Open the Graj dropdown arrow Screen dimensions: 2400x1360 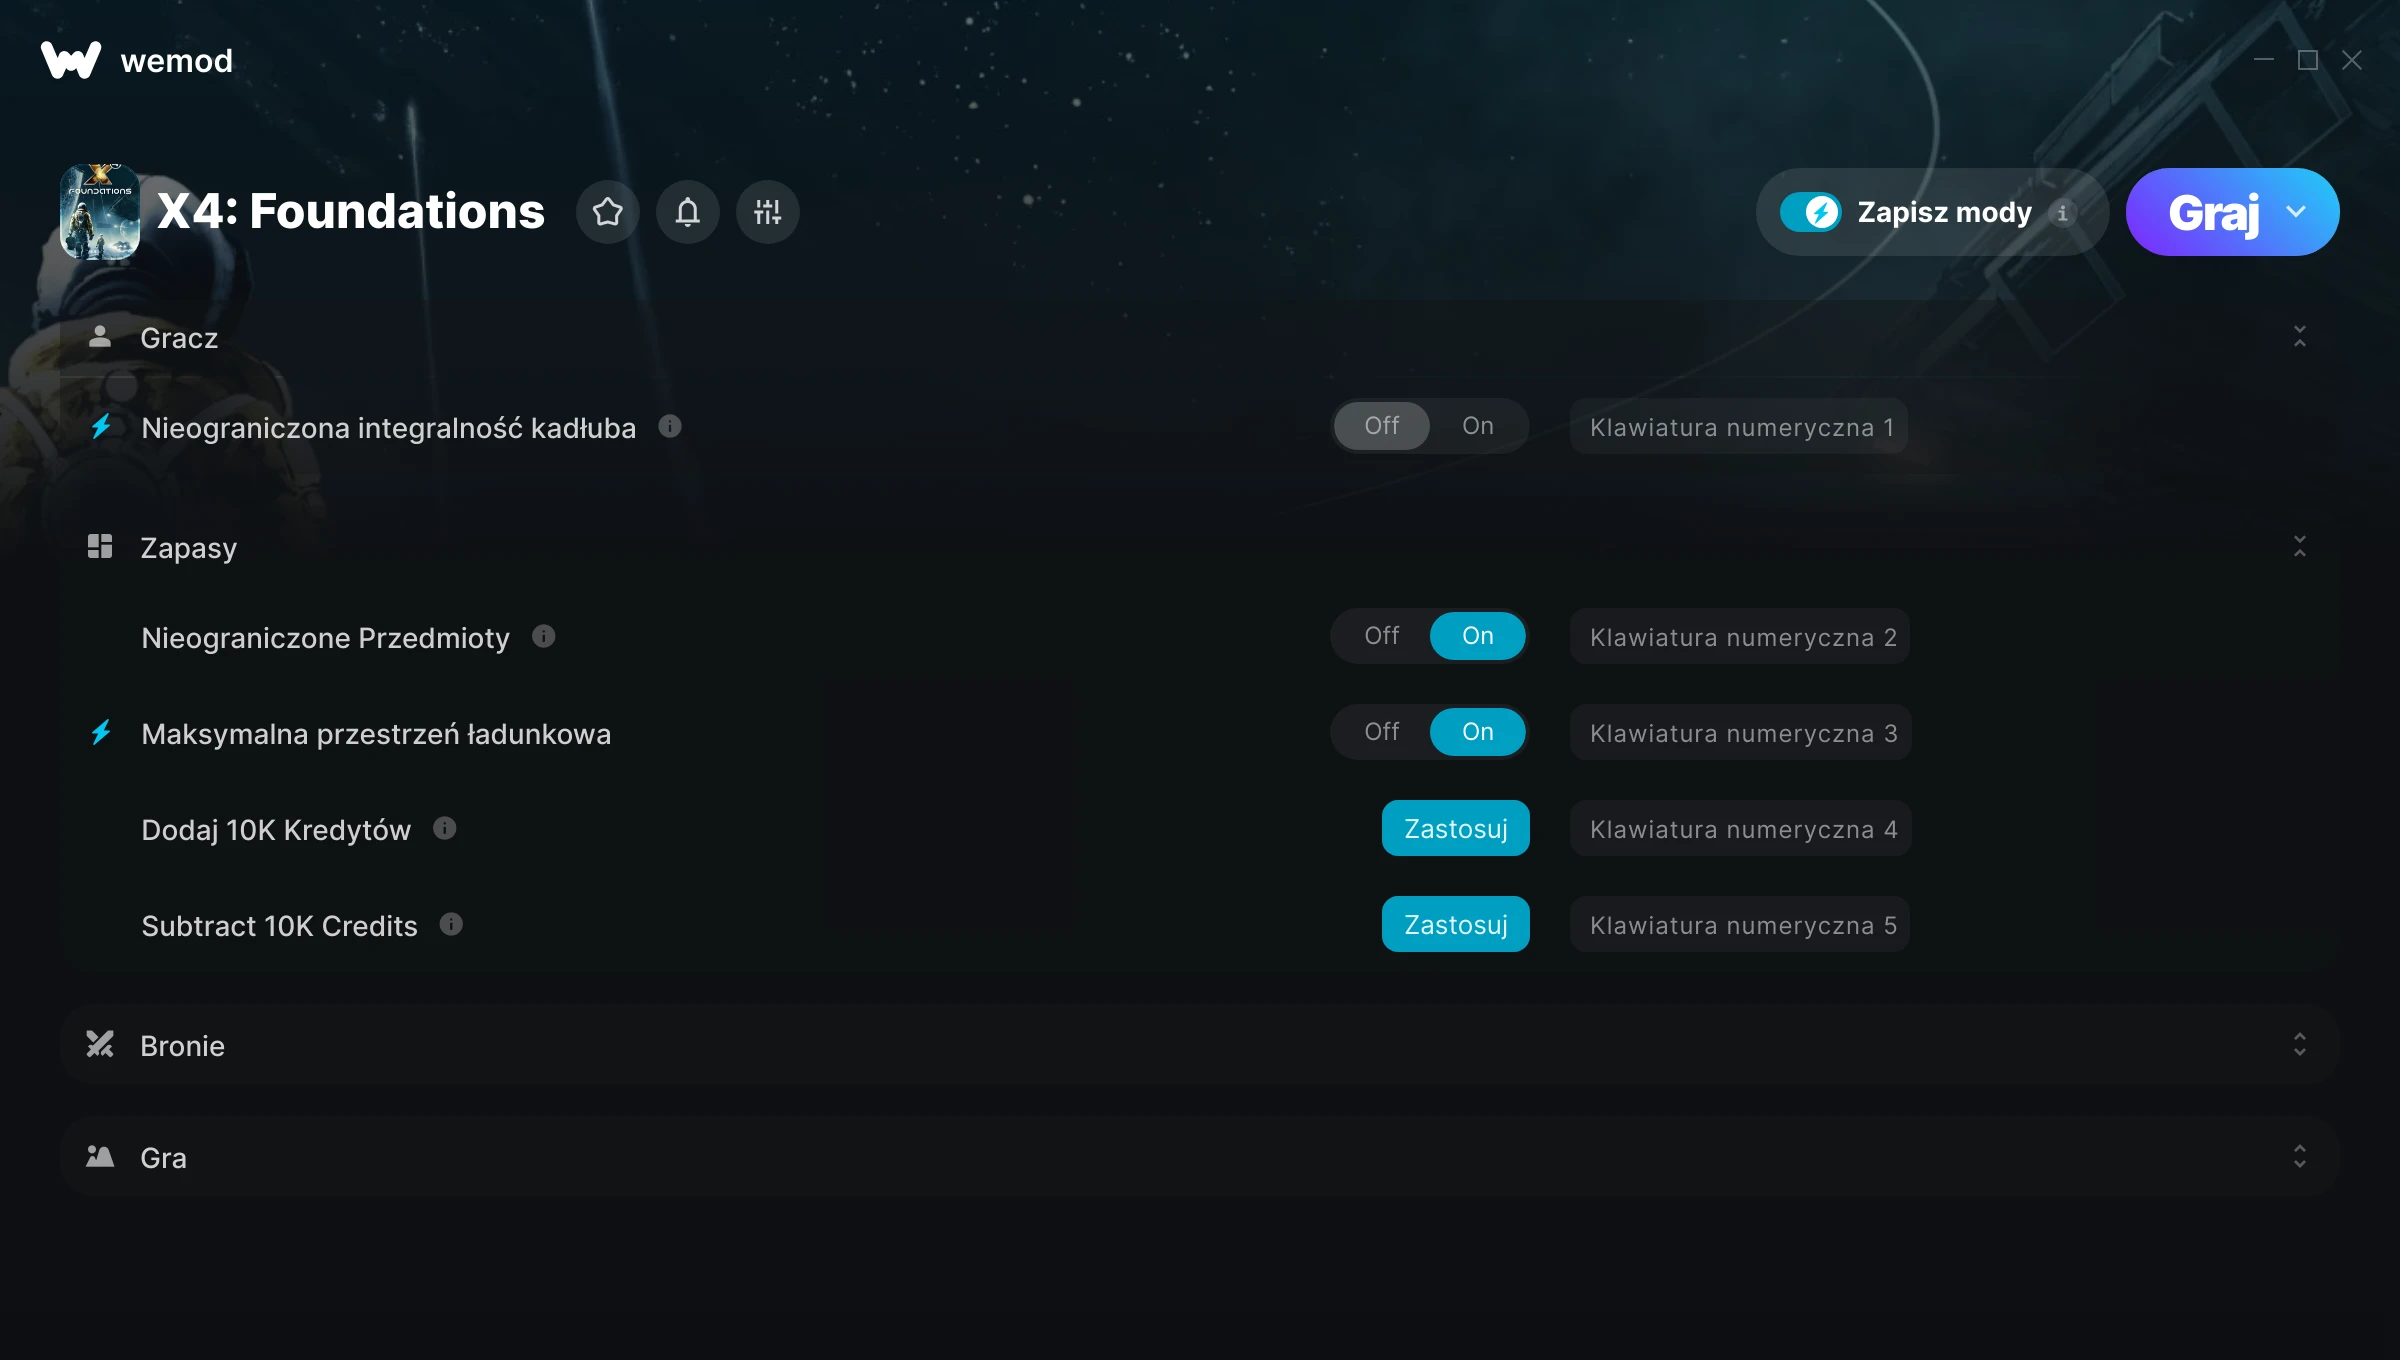[2296, 212]
